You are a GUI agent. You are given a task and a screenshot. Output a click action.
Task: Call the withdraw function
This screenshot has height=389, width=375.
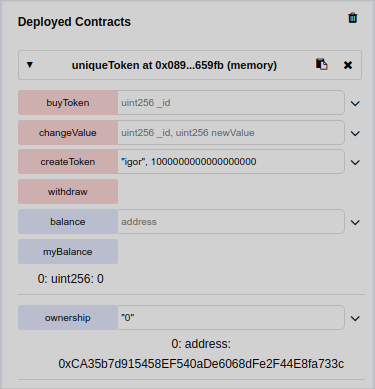[x=68, y=192]
